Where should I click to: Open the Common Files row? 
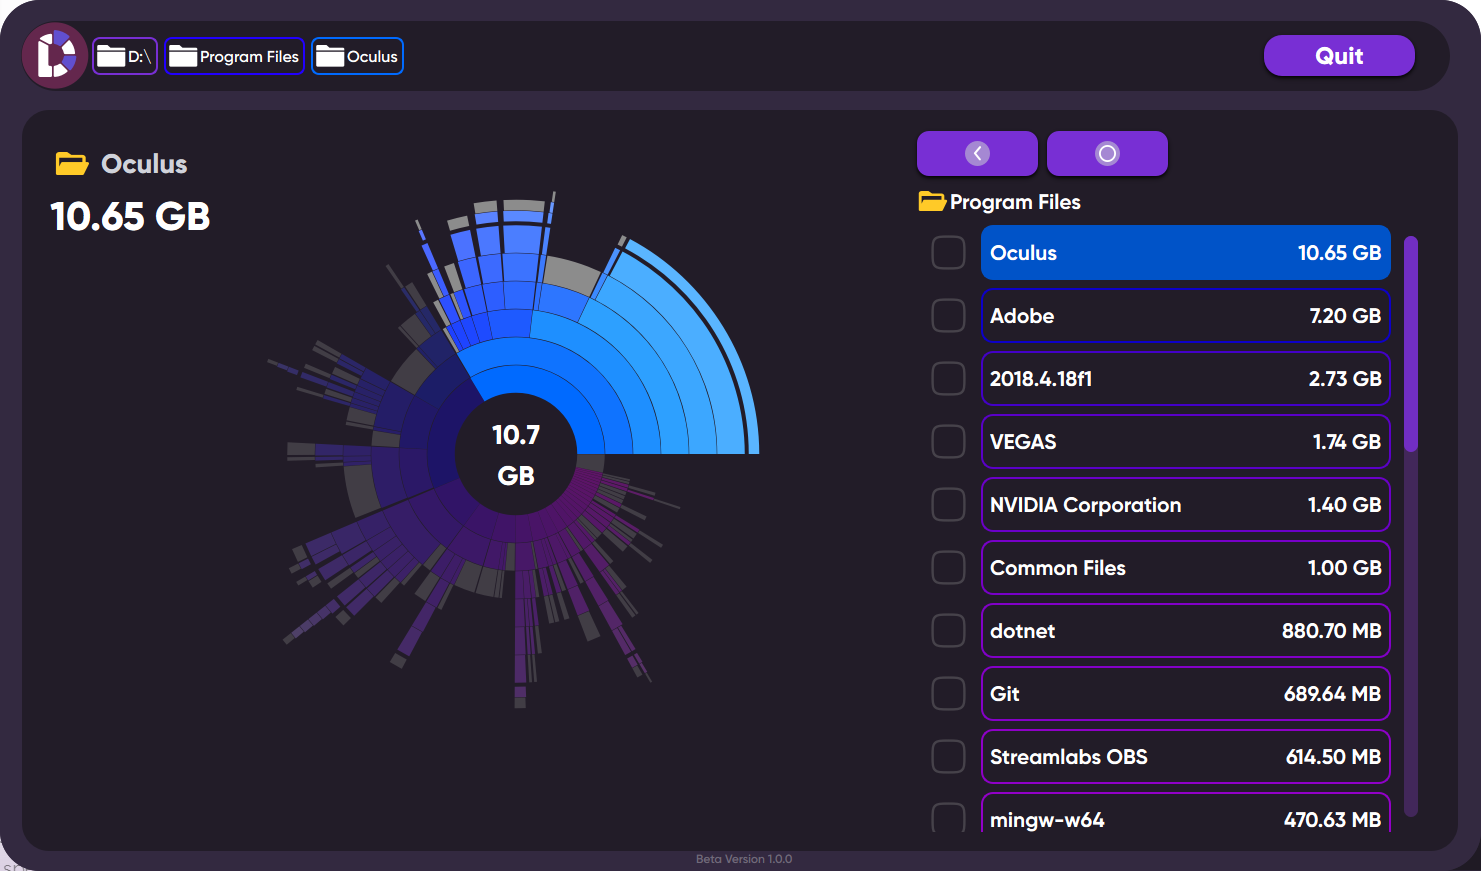tap(1185, 568)
